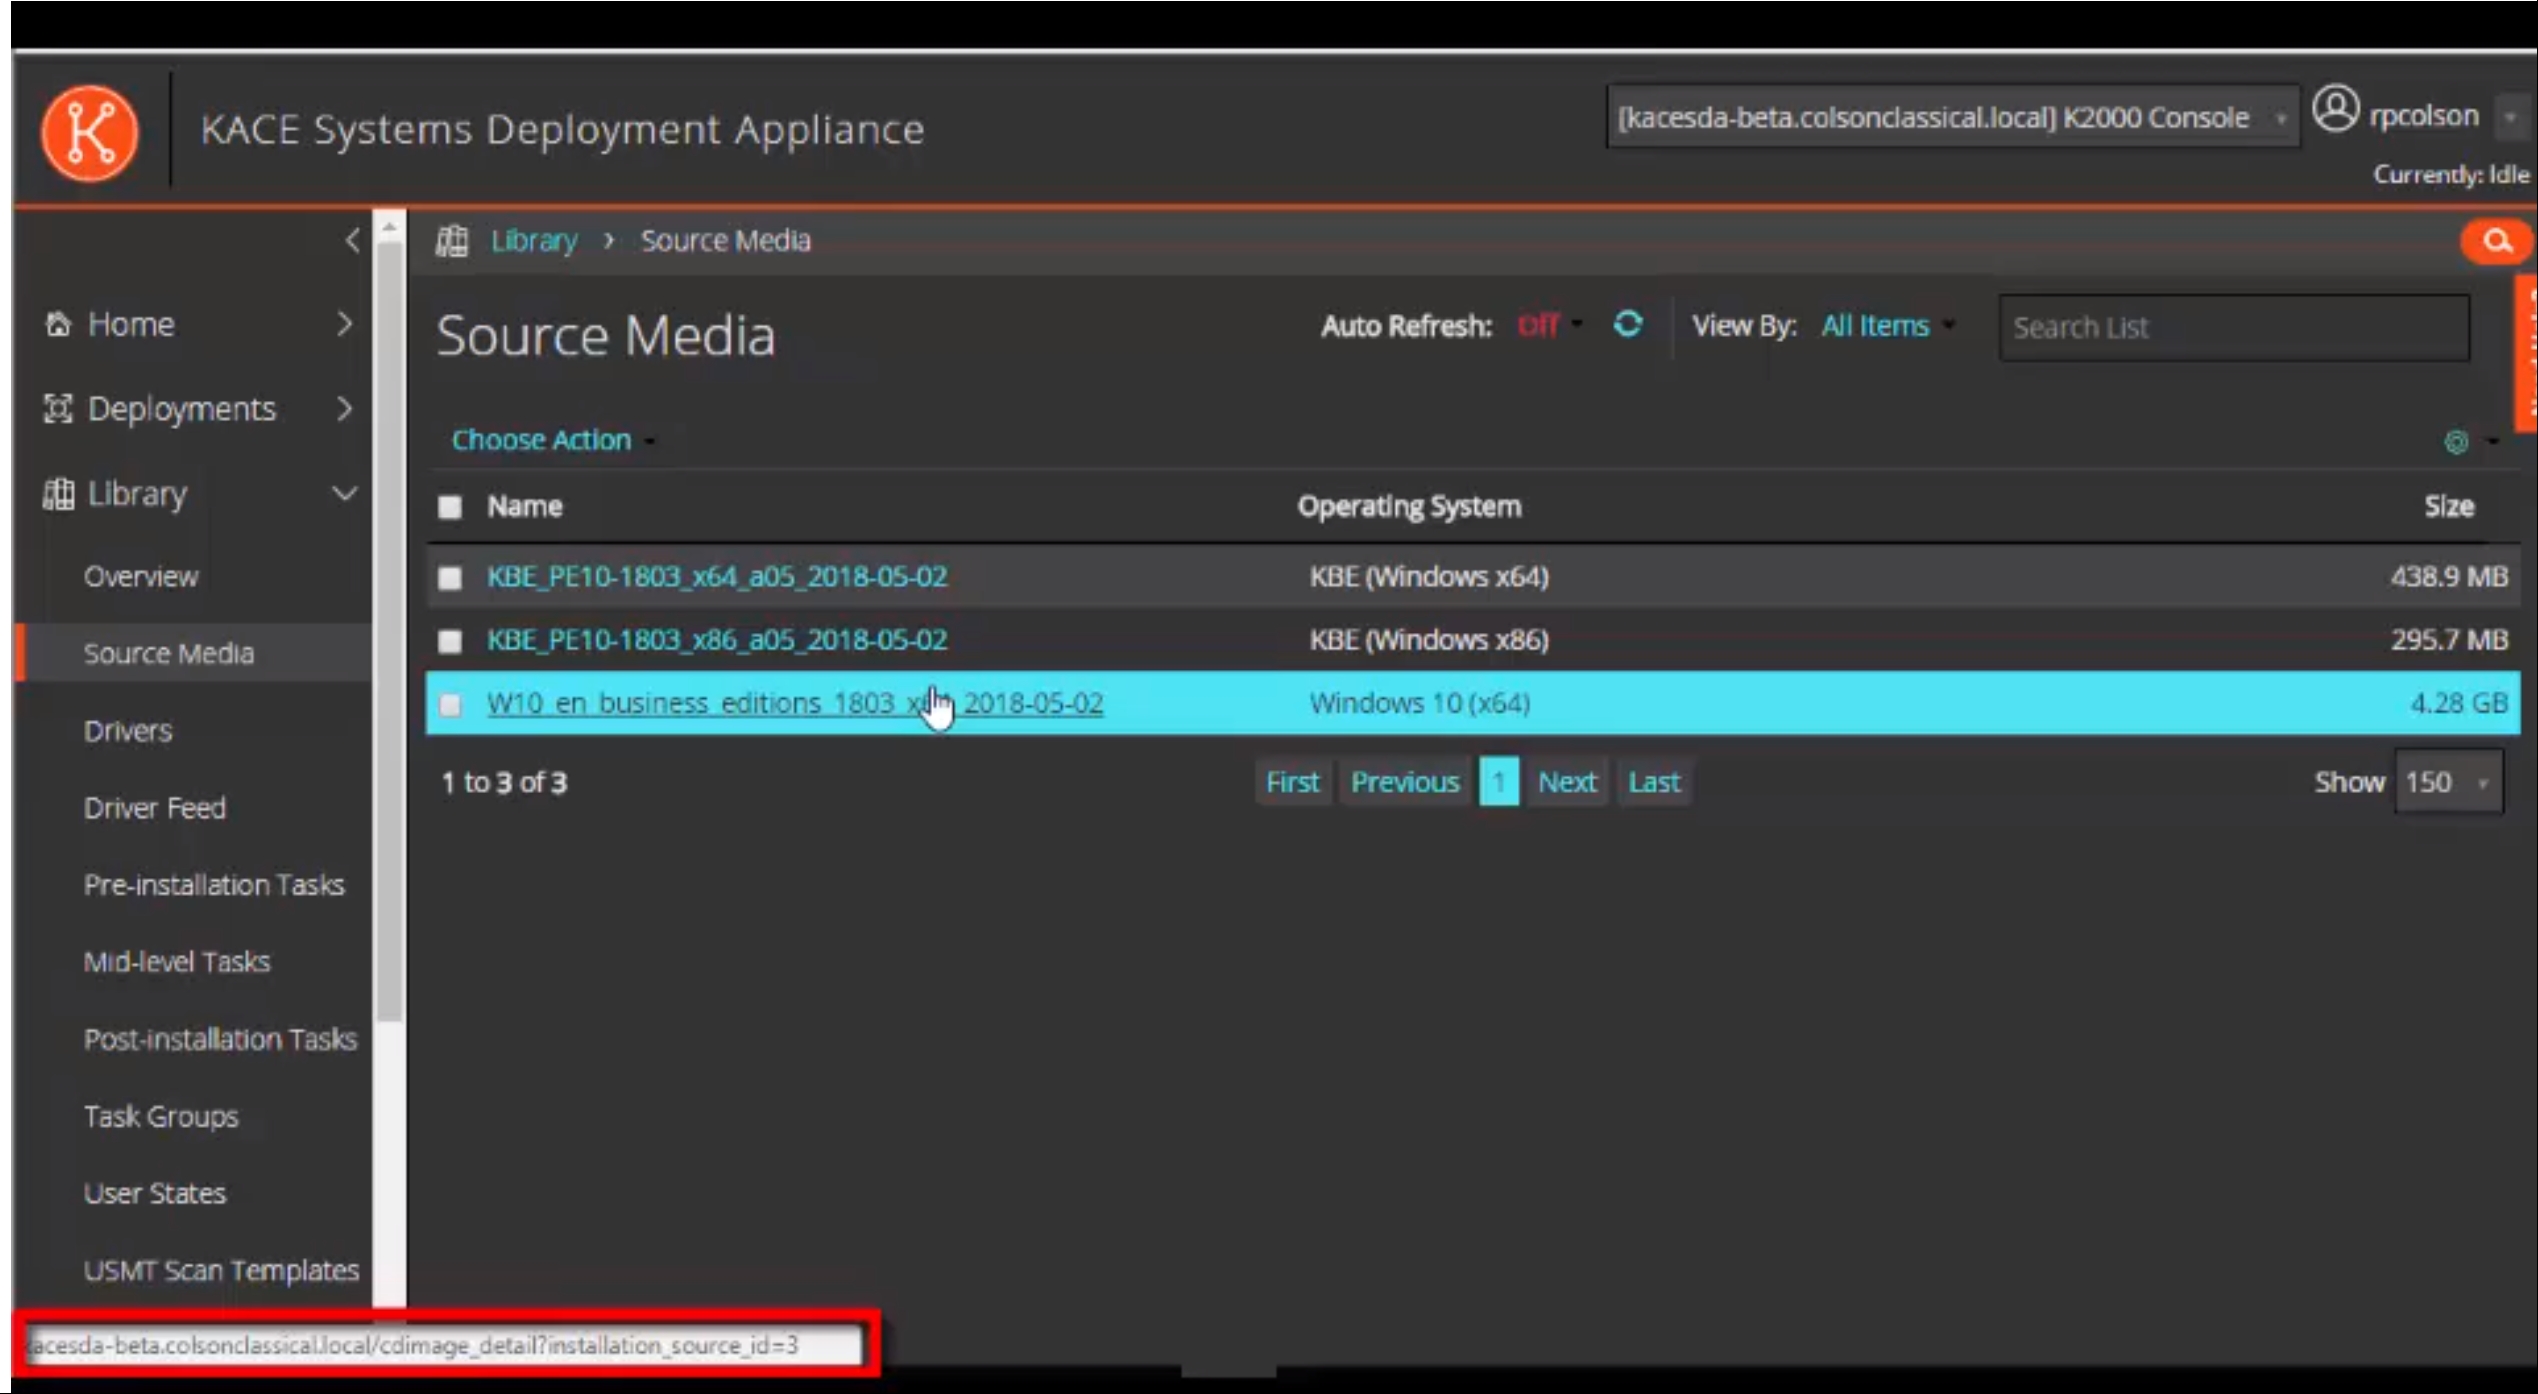Screen dimensions: 2538x1394
Task: Click the 4.28 GB size cell
Action: (x=2459, y=704)
